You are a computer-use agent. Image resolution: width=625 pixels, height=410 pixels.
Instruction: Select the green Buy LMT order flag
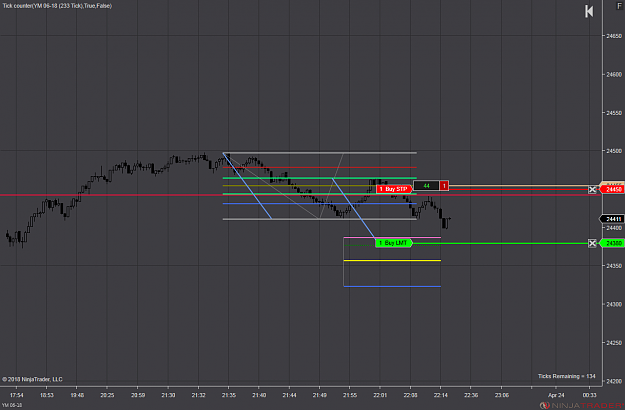coord(394,243)
